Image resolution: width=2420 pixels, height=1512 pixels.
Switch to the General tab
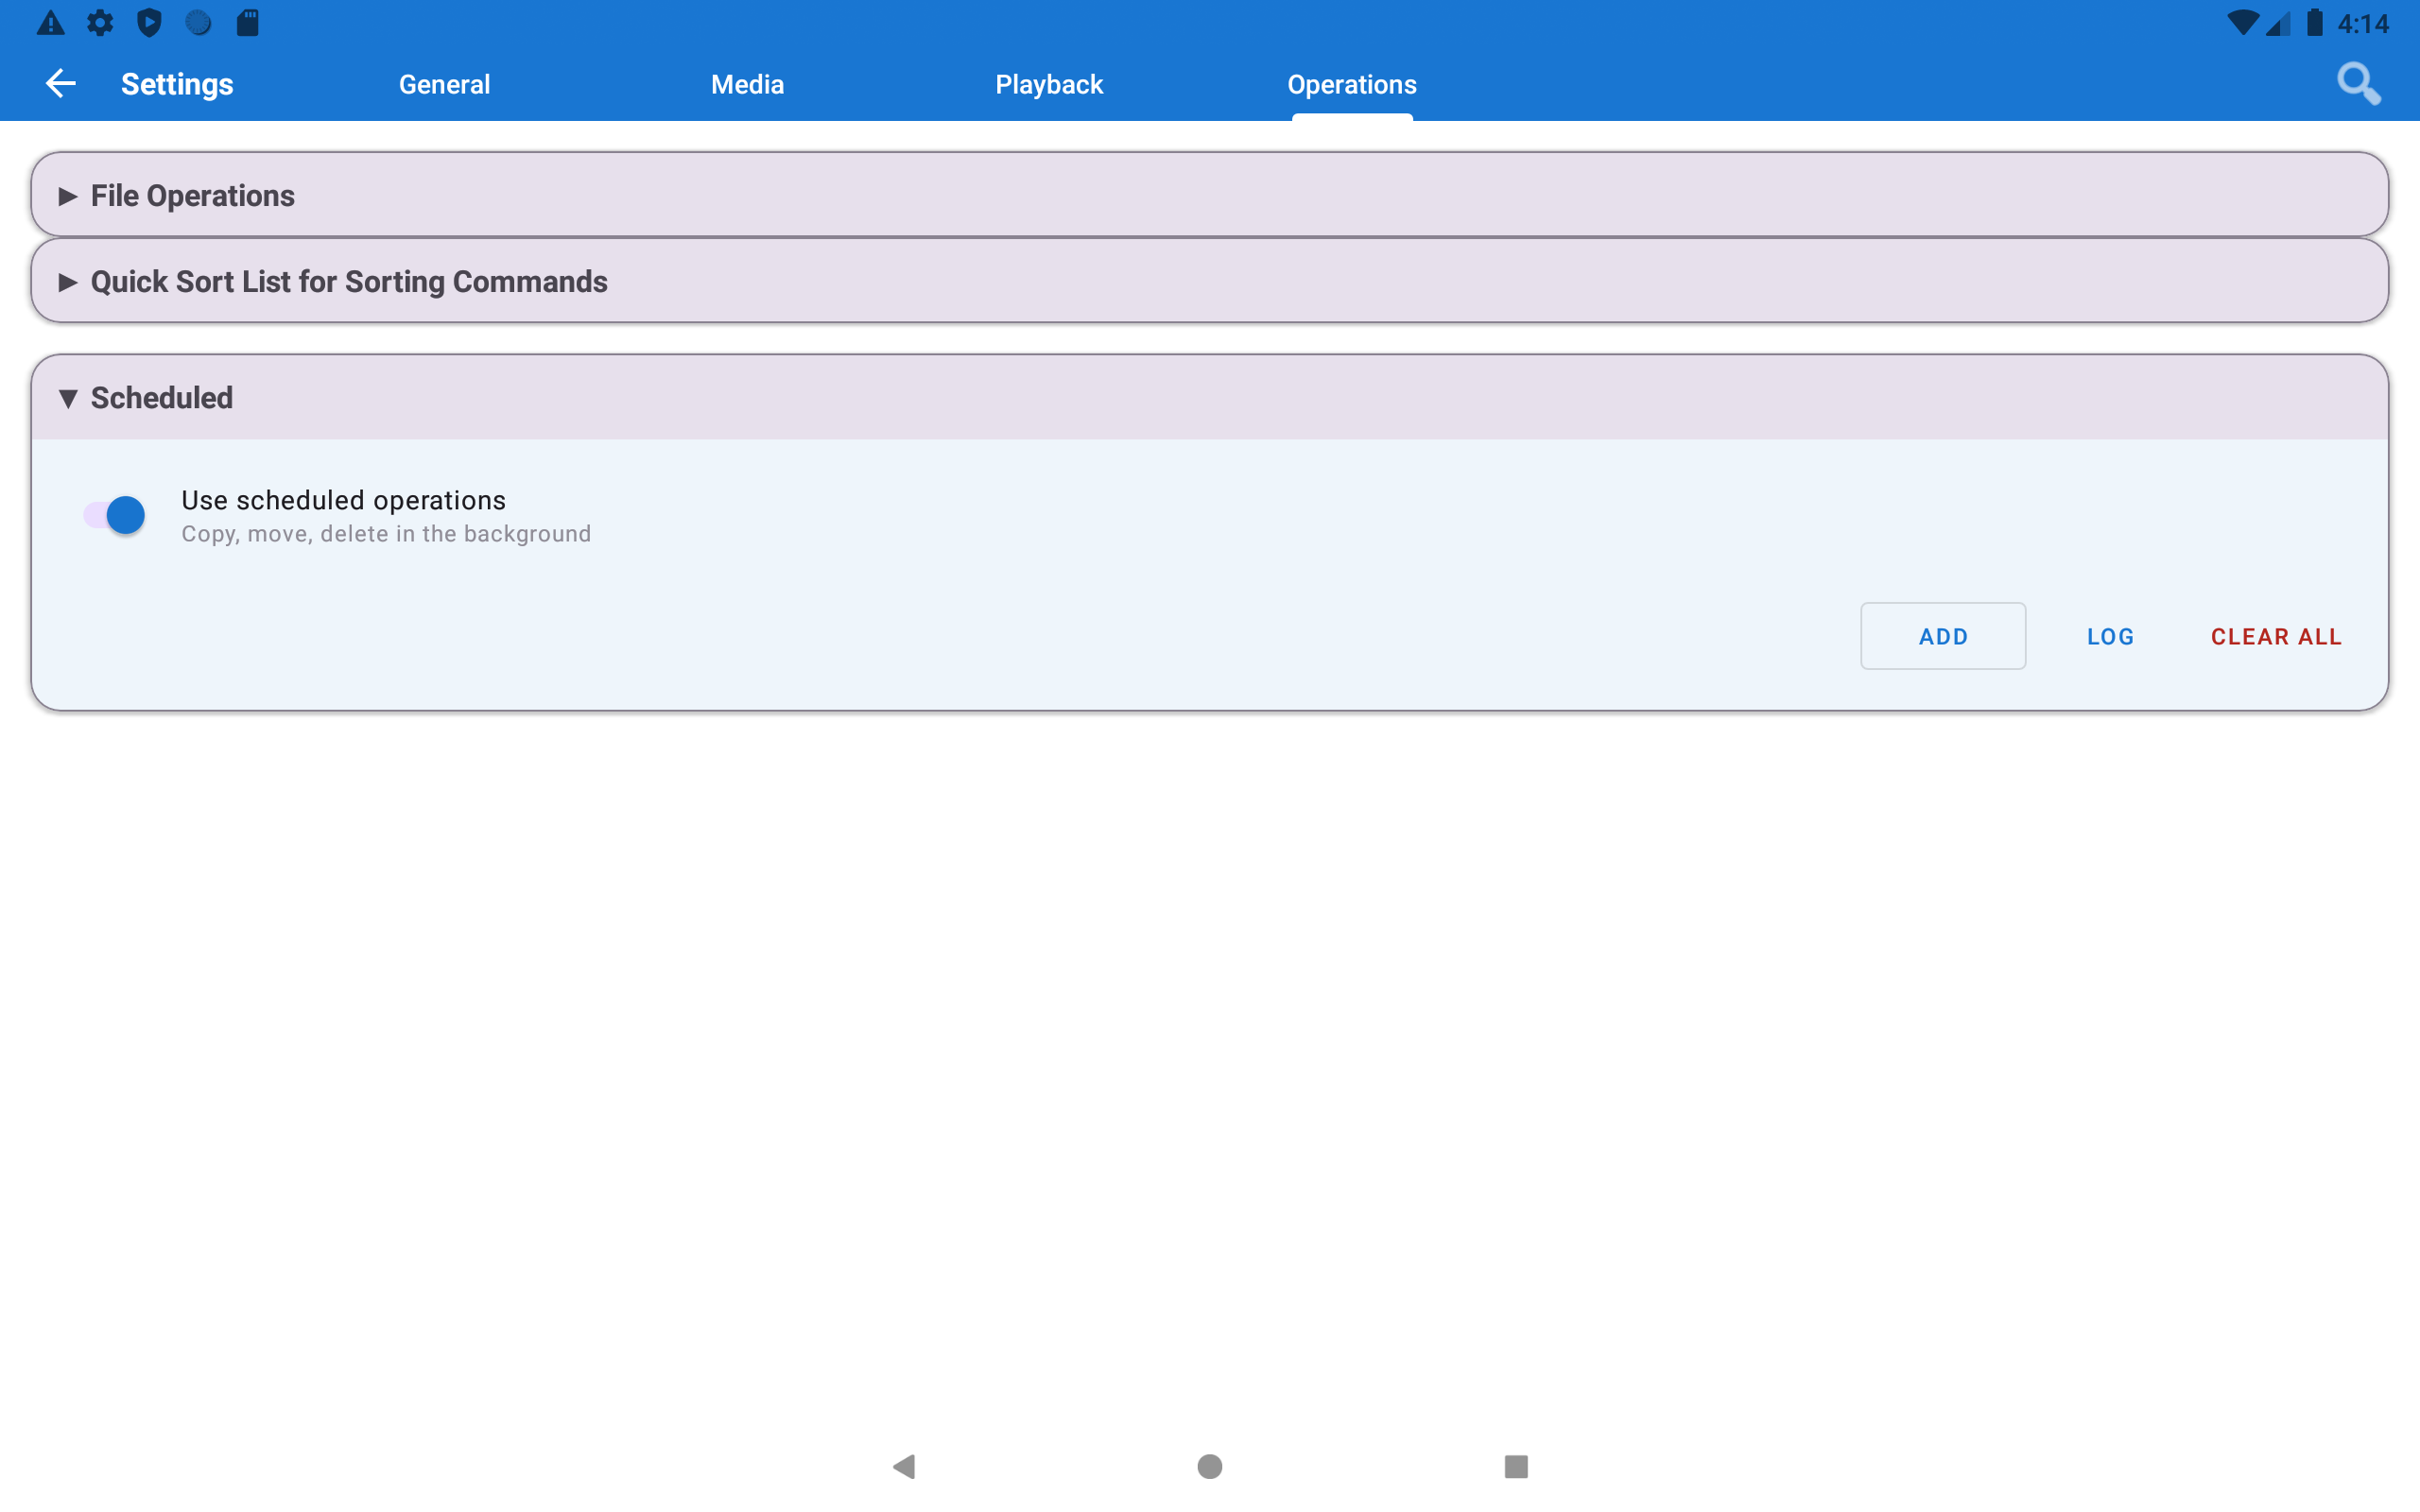pyautogui.click(x=445, y=84)
